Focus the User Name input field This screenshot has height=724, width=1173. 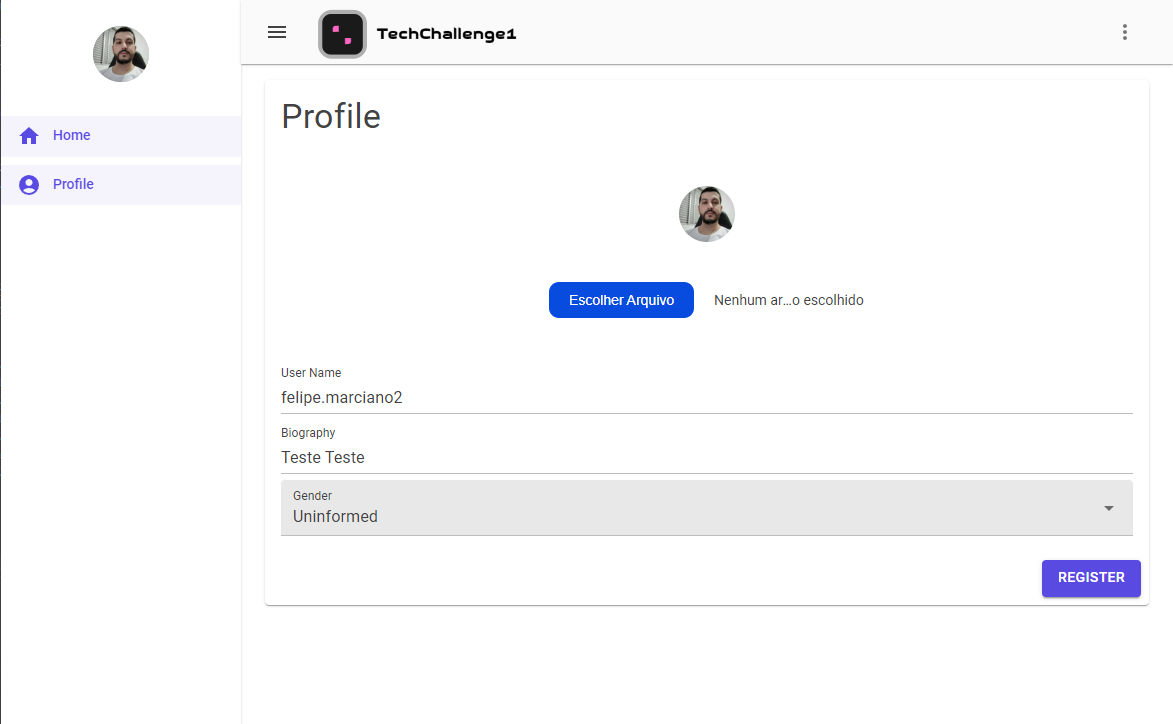click(x=707, y=397)
